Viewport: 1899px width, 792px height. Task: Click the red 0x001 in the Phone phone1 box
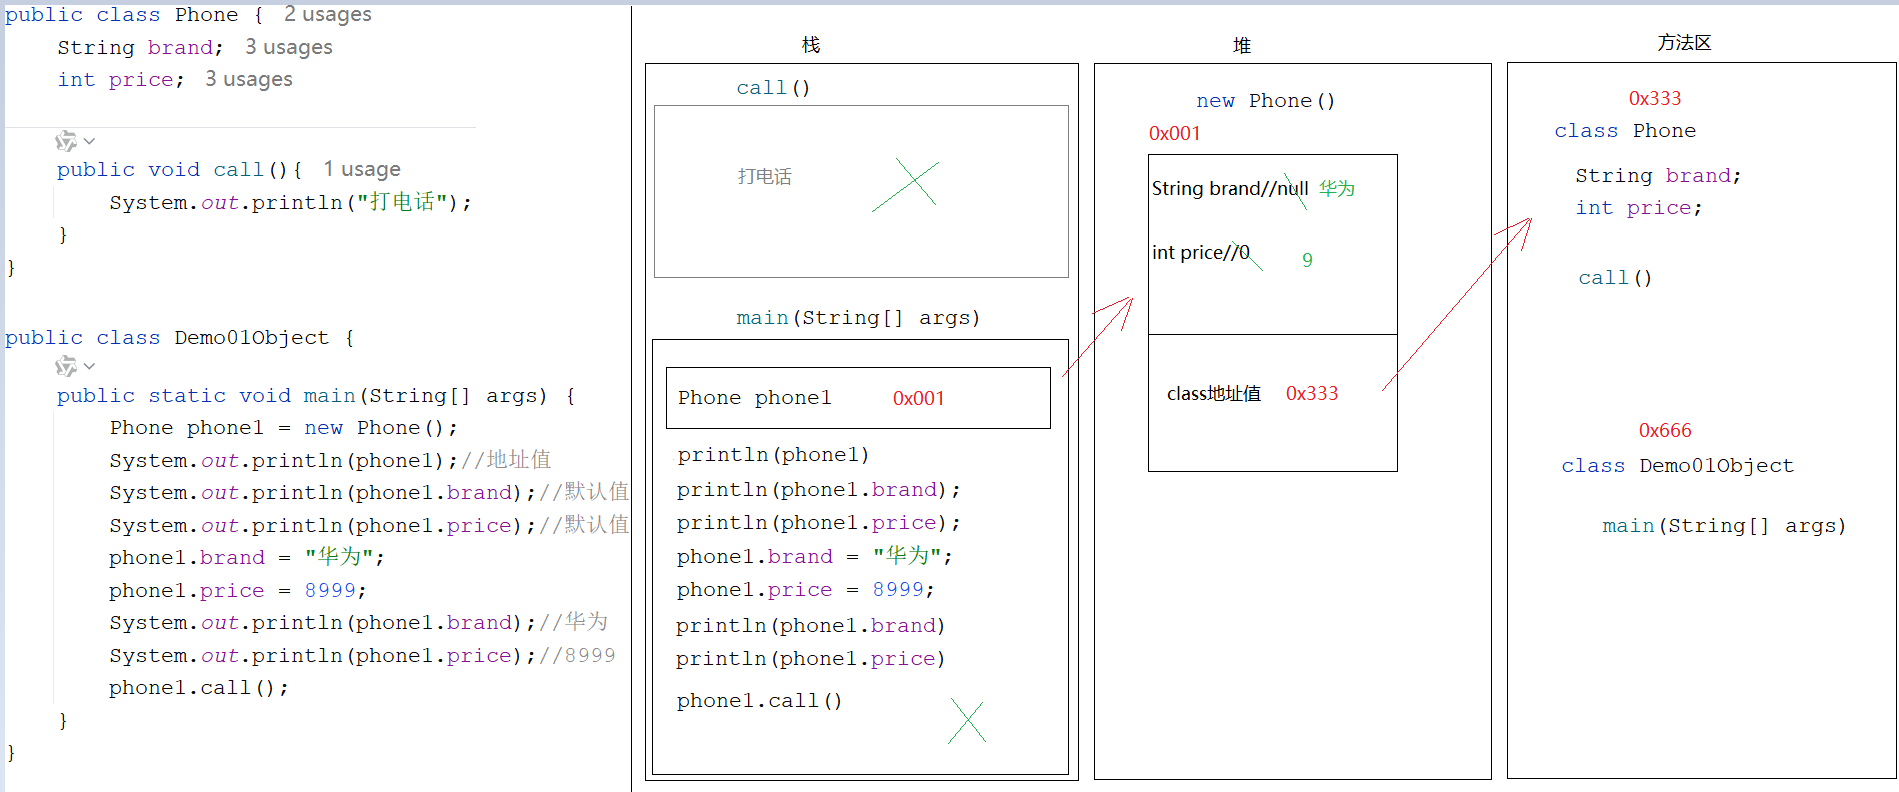tap(918, 398)
